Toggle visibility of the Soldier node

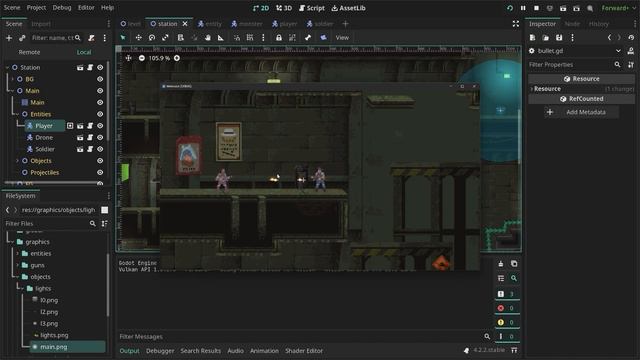coord(100,149)
